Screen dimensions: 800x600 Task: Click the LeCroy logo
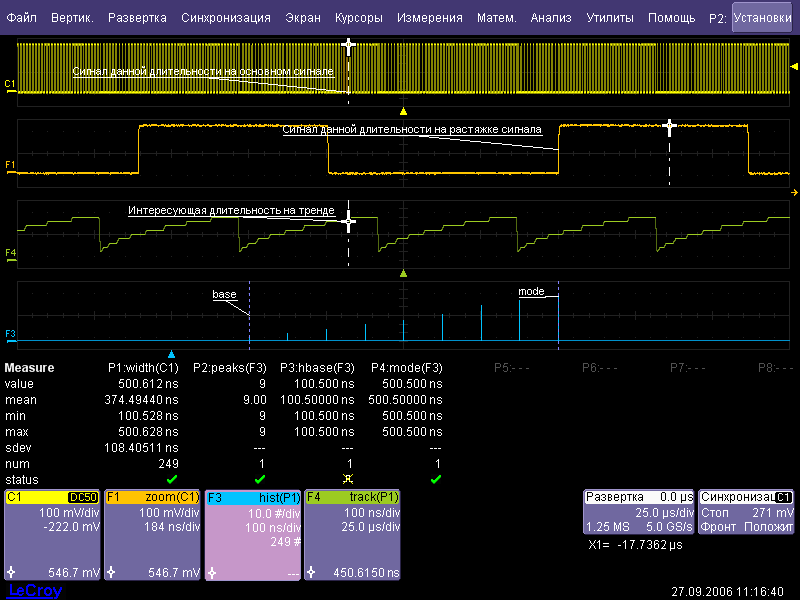(34, 591)
